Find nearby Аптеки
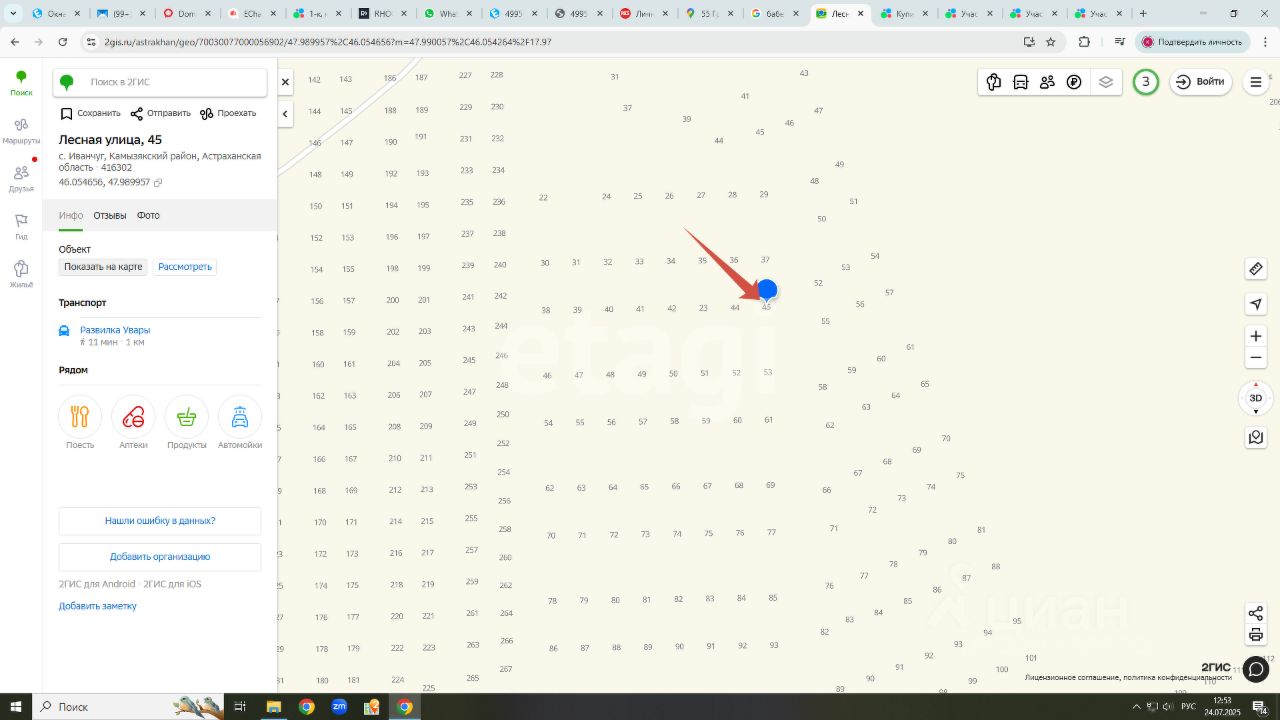 click(133, 423)
